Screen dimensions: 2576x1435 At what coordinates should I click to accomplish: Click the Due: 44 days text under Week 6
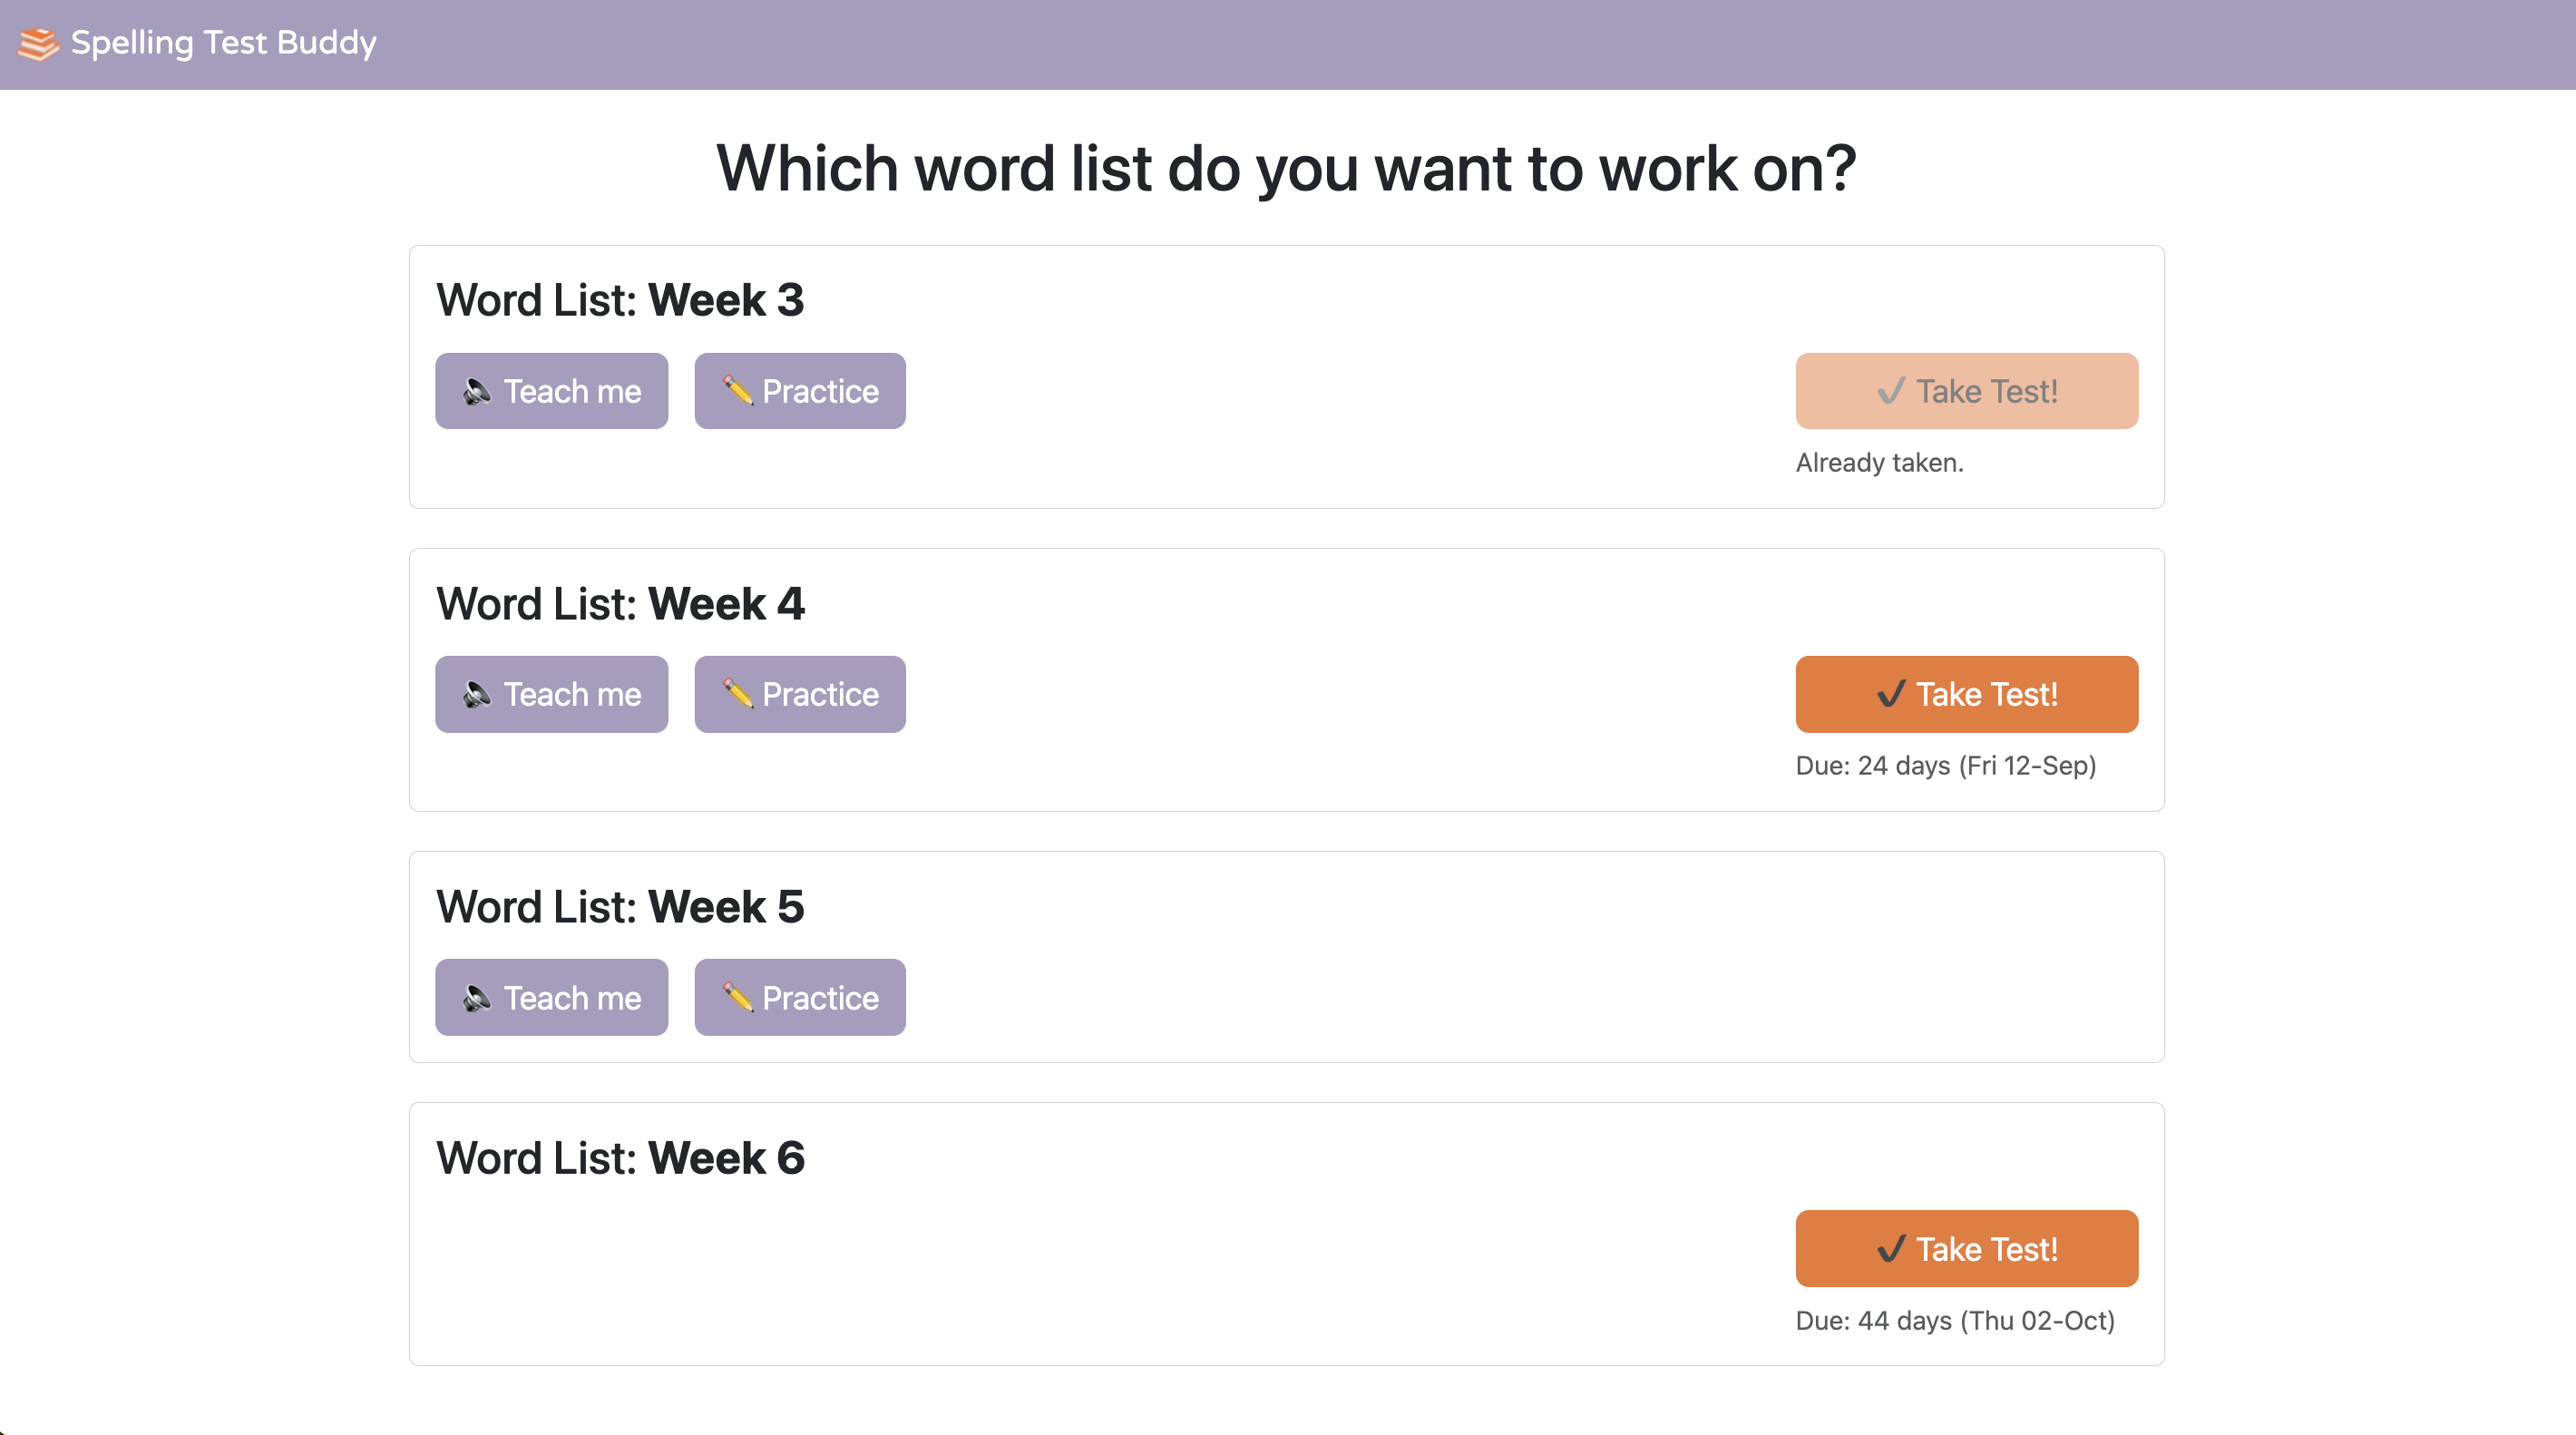point(1955,1320)
